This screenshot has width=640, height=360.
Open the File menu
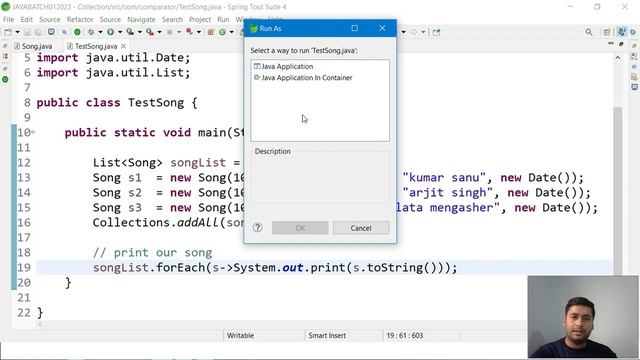[8, 19]
